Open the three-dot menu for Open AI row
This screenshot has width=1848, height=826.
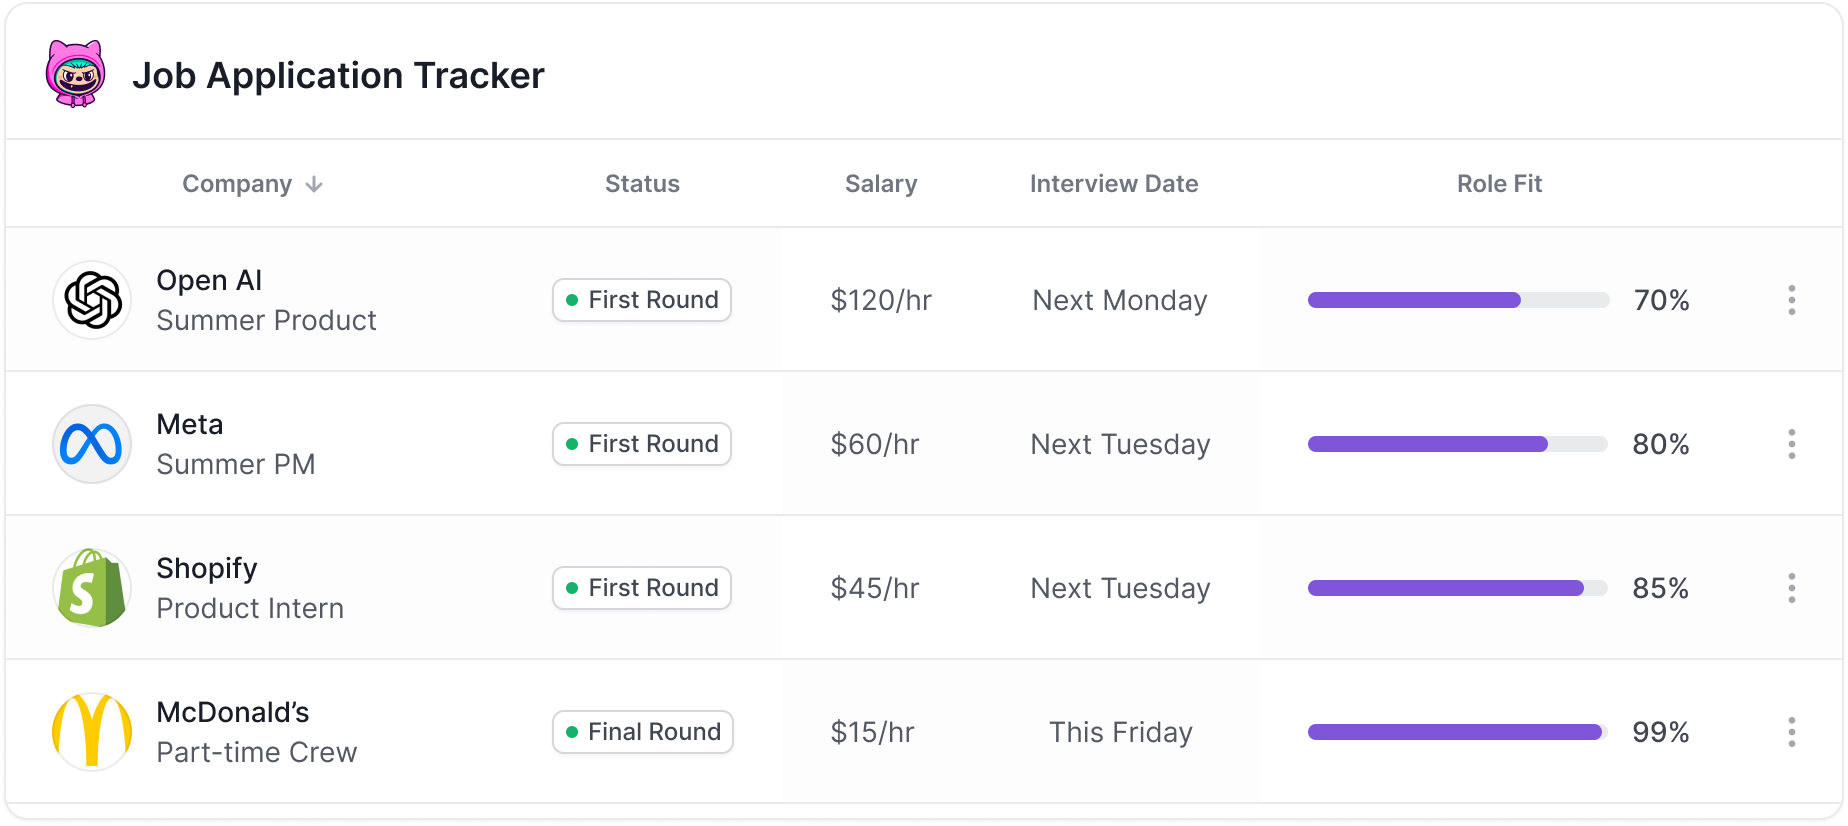click(1791, 300)
